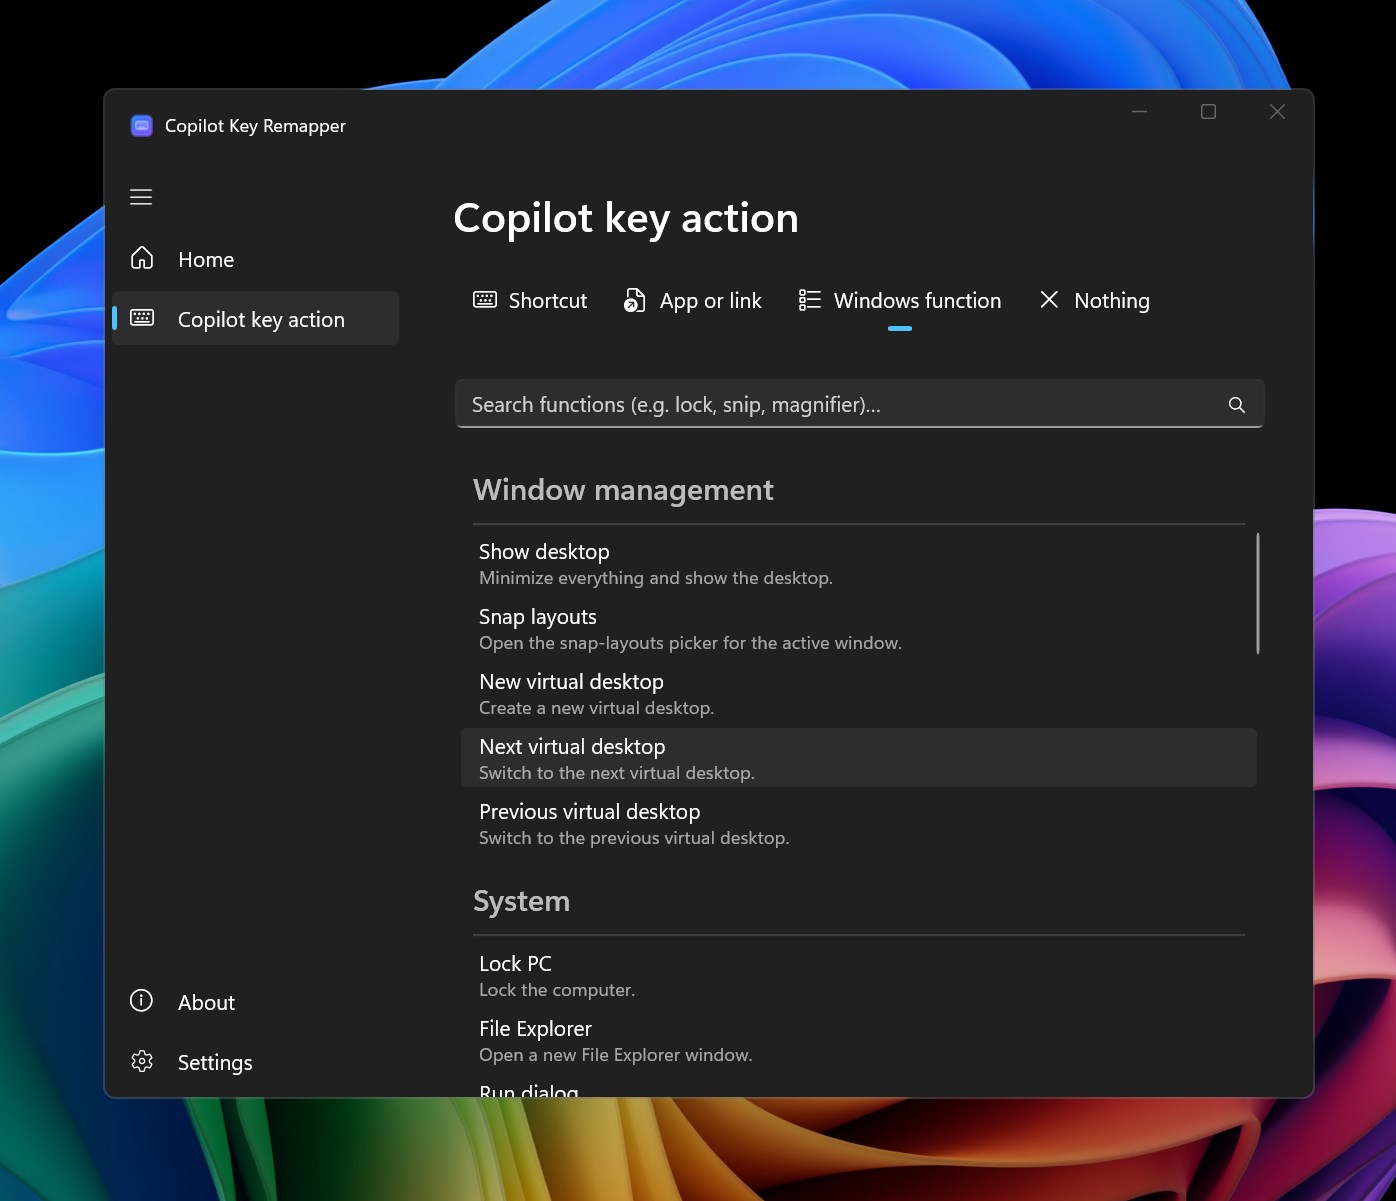Close the Copilot Key Remapper window

click(1277, 112)
